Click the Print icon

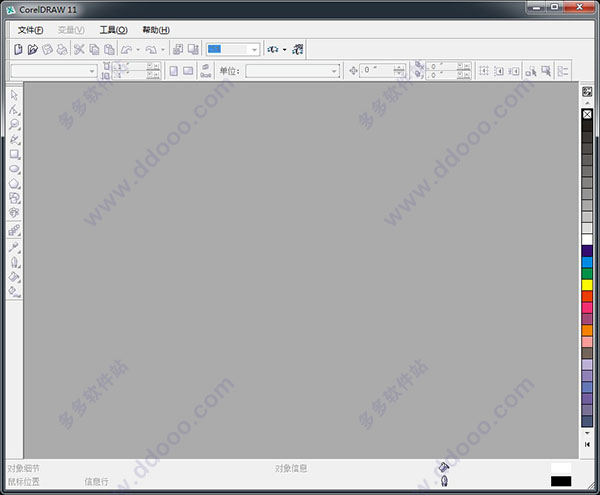click(62, 49)
